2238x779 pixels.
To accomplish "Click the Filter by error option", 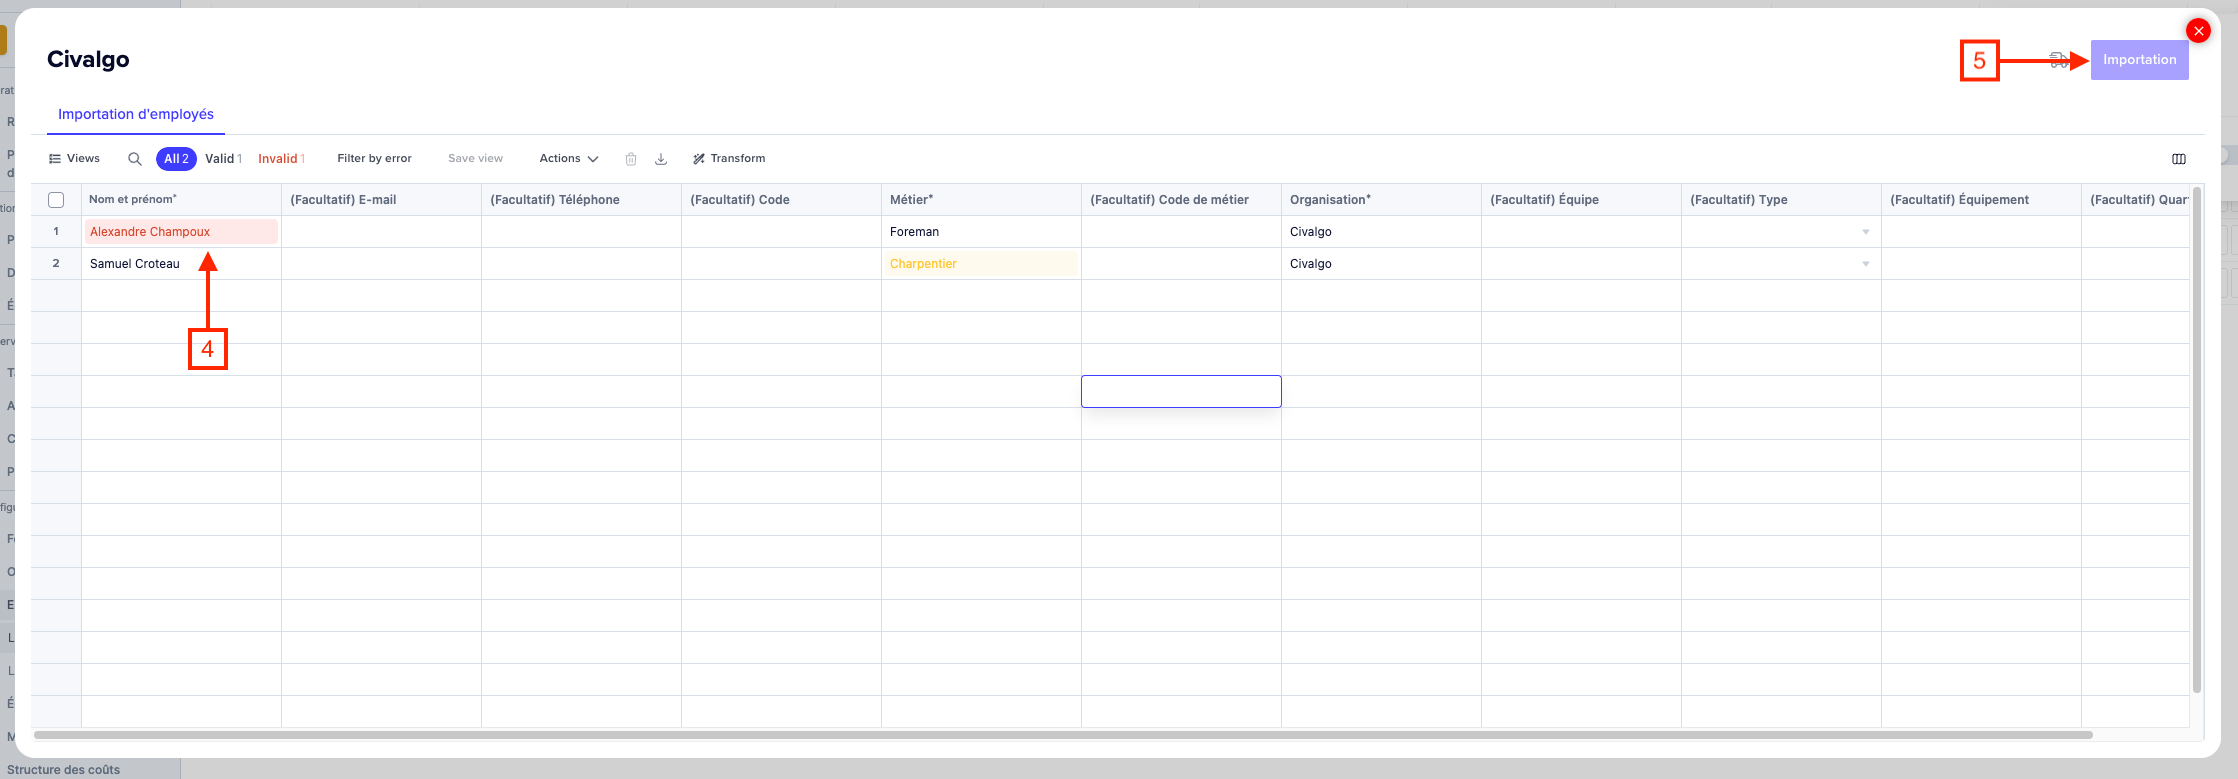I will tap(374, 159).
